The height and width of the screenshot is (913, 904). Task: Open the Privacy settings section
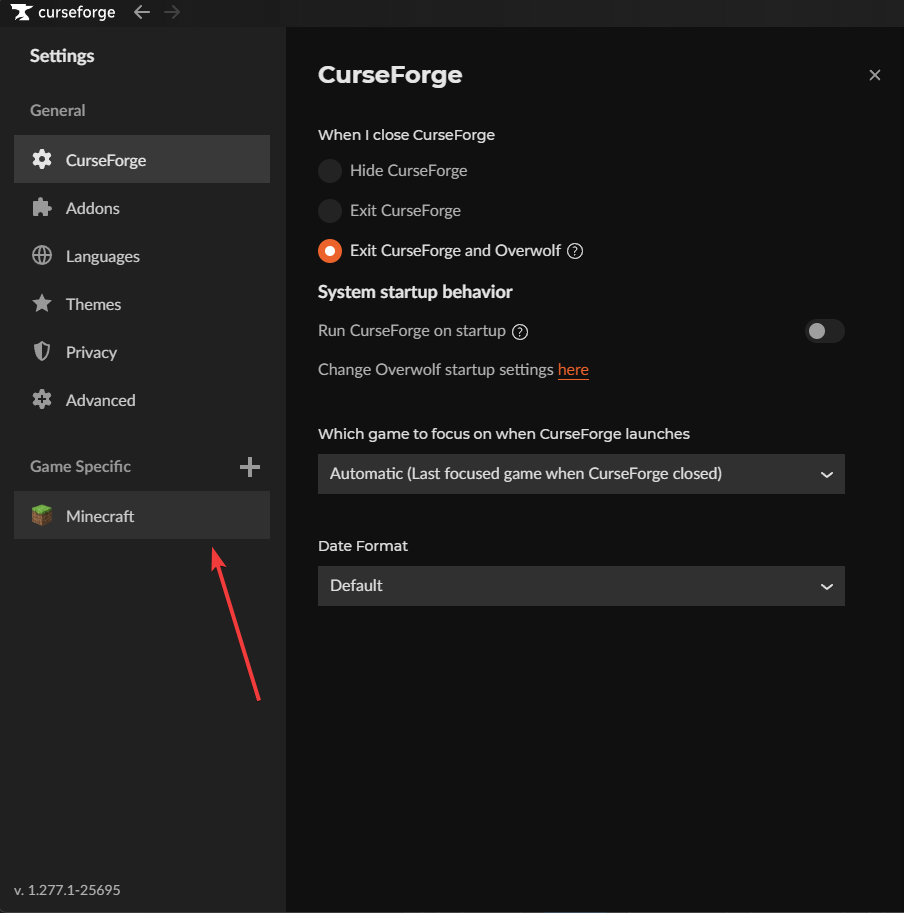142,352
